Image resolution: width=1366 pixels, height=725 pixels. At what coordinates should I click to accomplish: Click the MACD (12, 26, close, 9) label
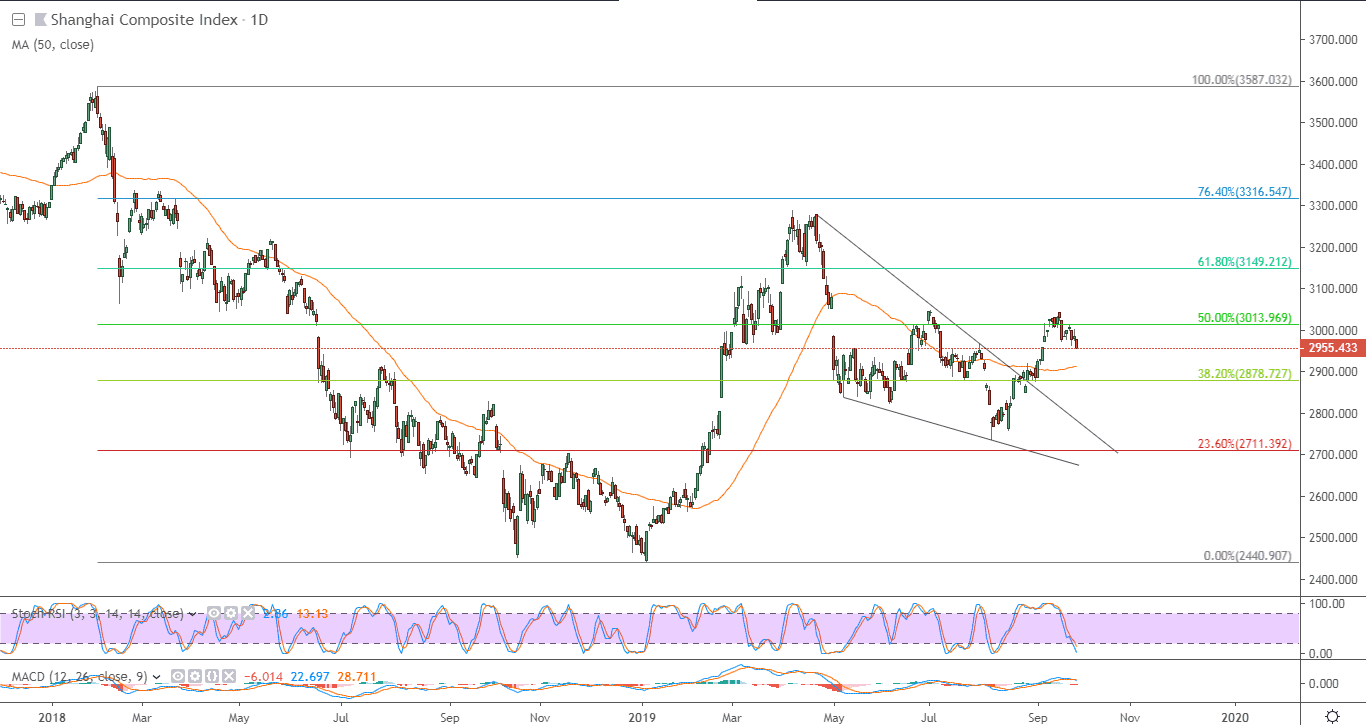79,677
